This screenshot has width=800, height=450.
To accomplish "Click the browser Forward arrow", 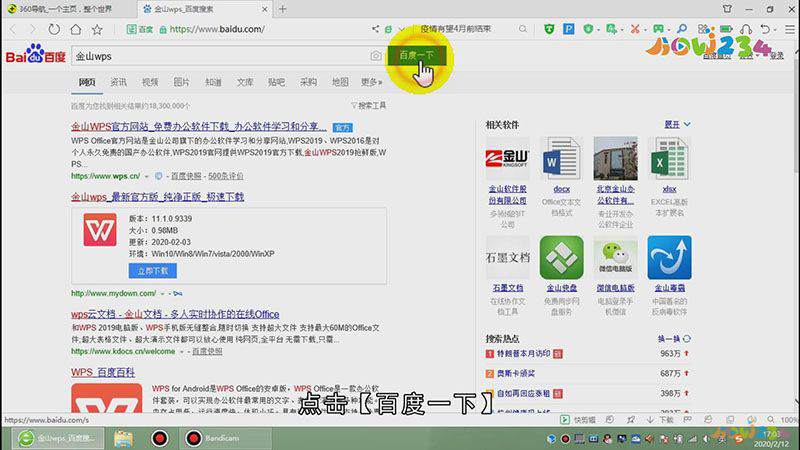I will click(x=33, y=29).
